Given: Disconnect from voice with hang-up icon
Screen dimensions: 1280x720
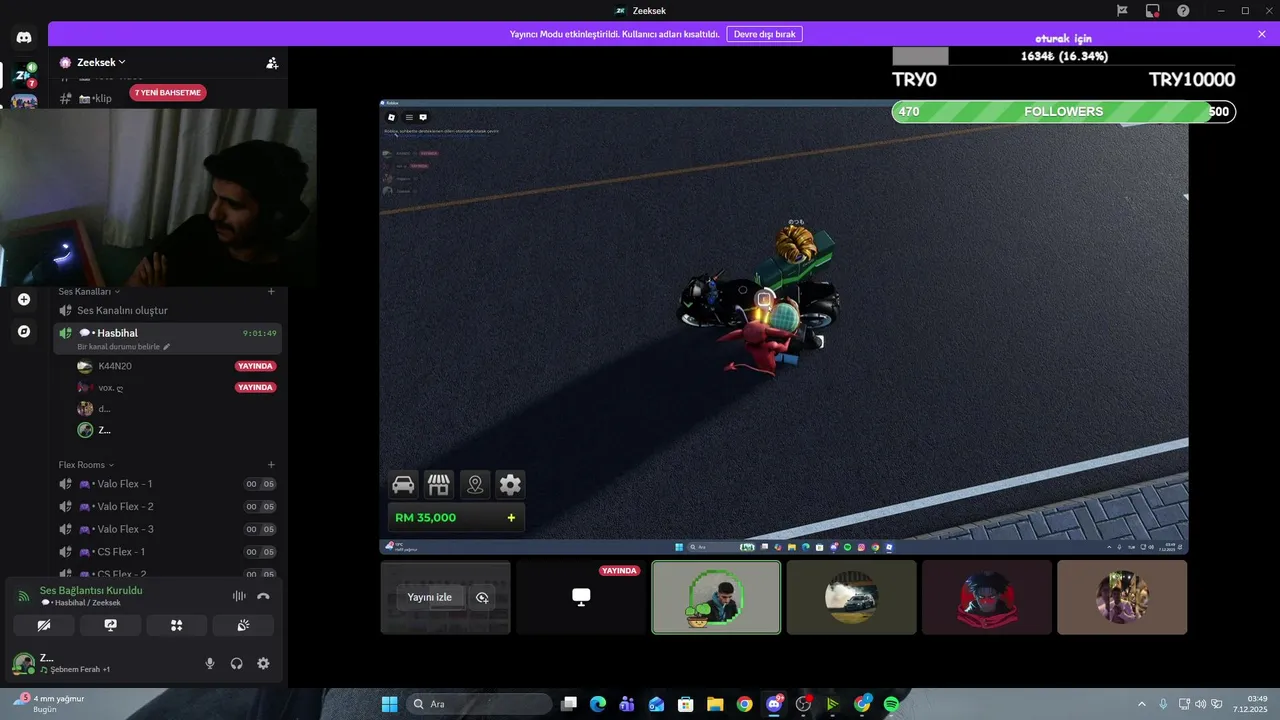Looking at the screenshot, I should [x=263, y=596].
